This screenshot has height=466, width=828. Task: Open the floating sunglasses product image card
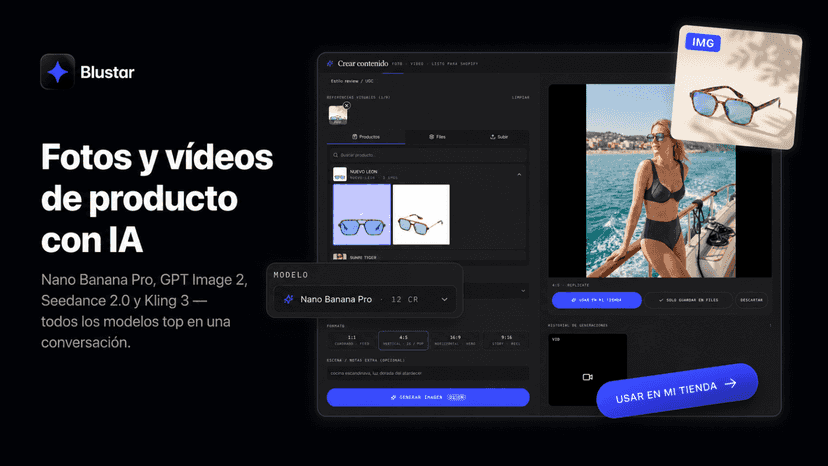point(737,88)
